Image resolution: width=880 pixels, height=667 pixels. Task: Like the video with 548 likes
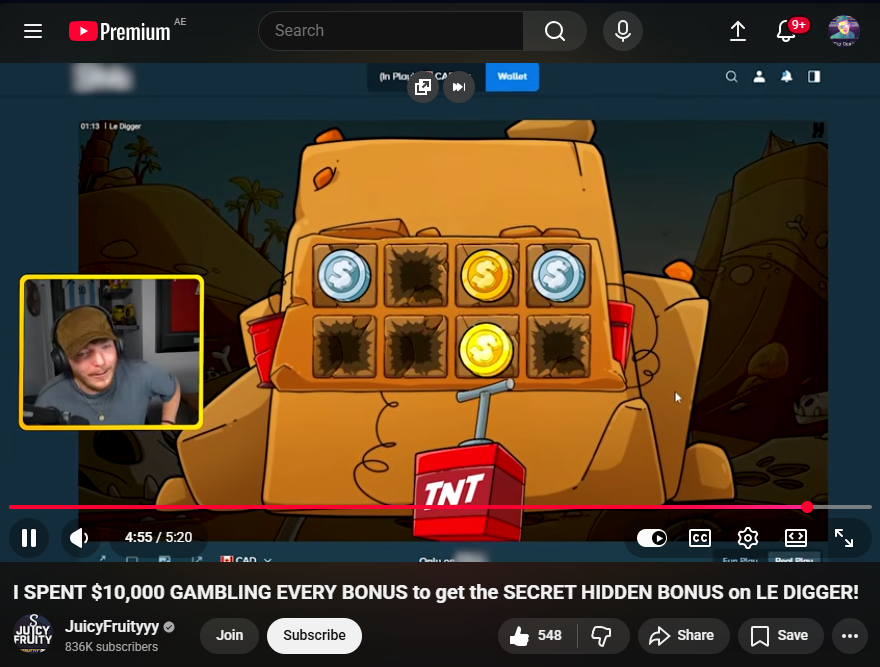[x=537, y=636]
